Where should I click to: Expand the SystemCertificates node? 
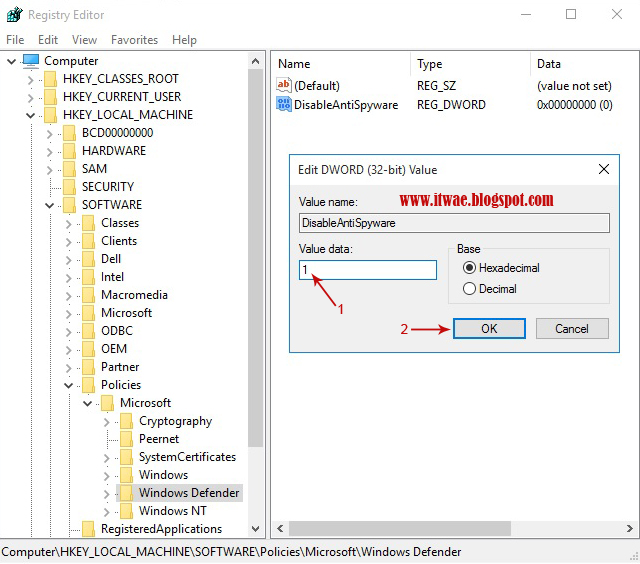click(107, 457)
